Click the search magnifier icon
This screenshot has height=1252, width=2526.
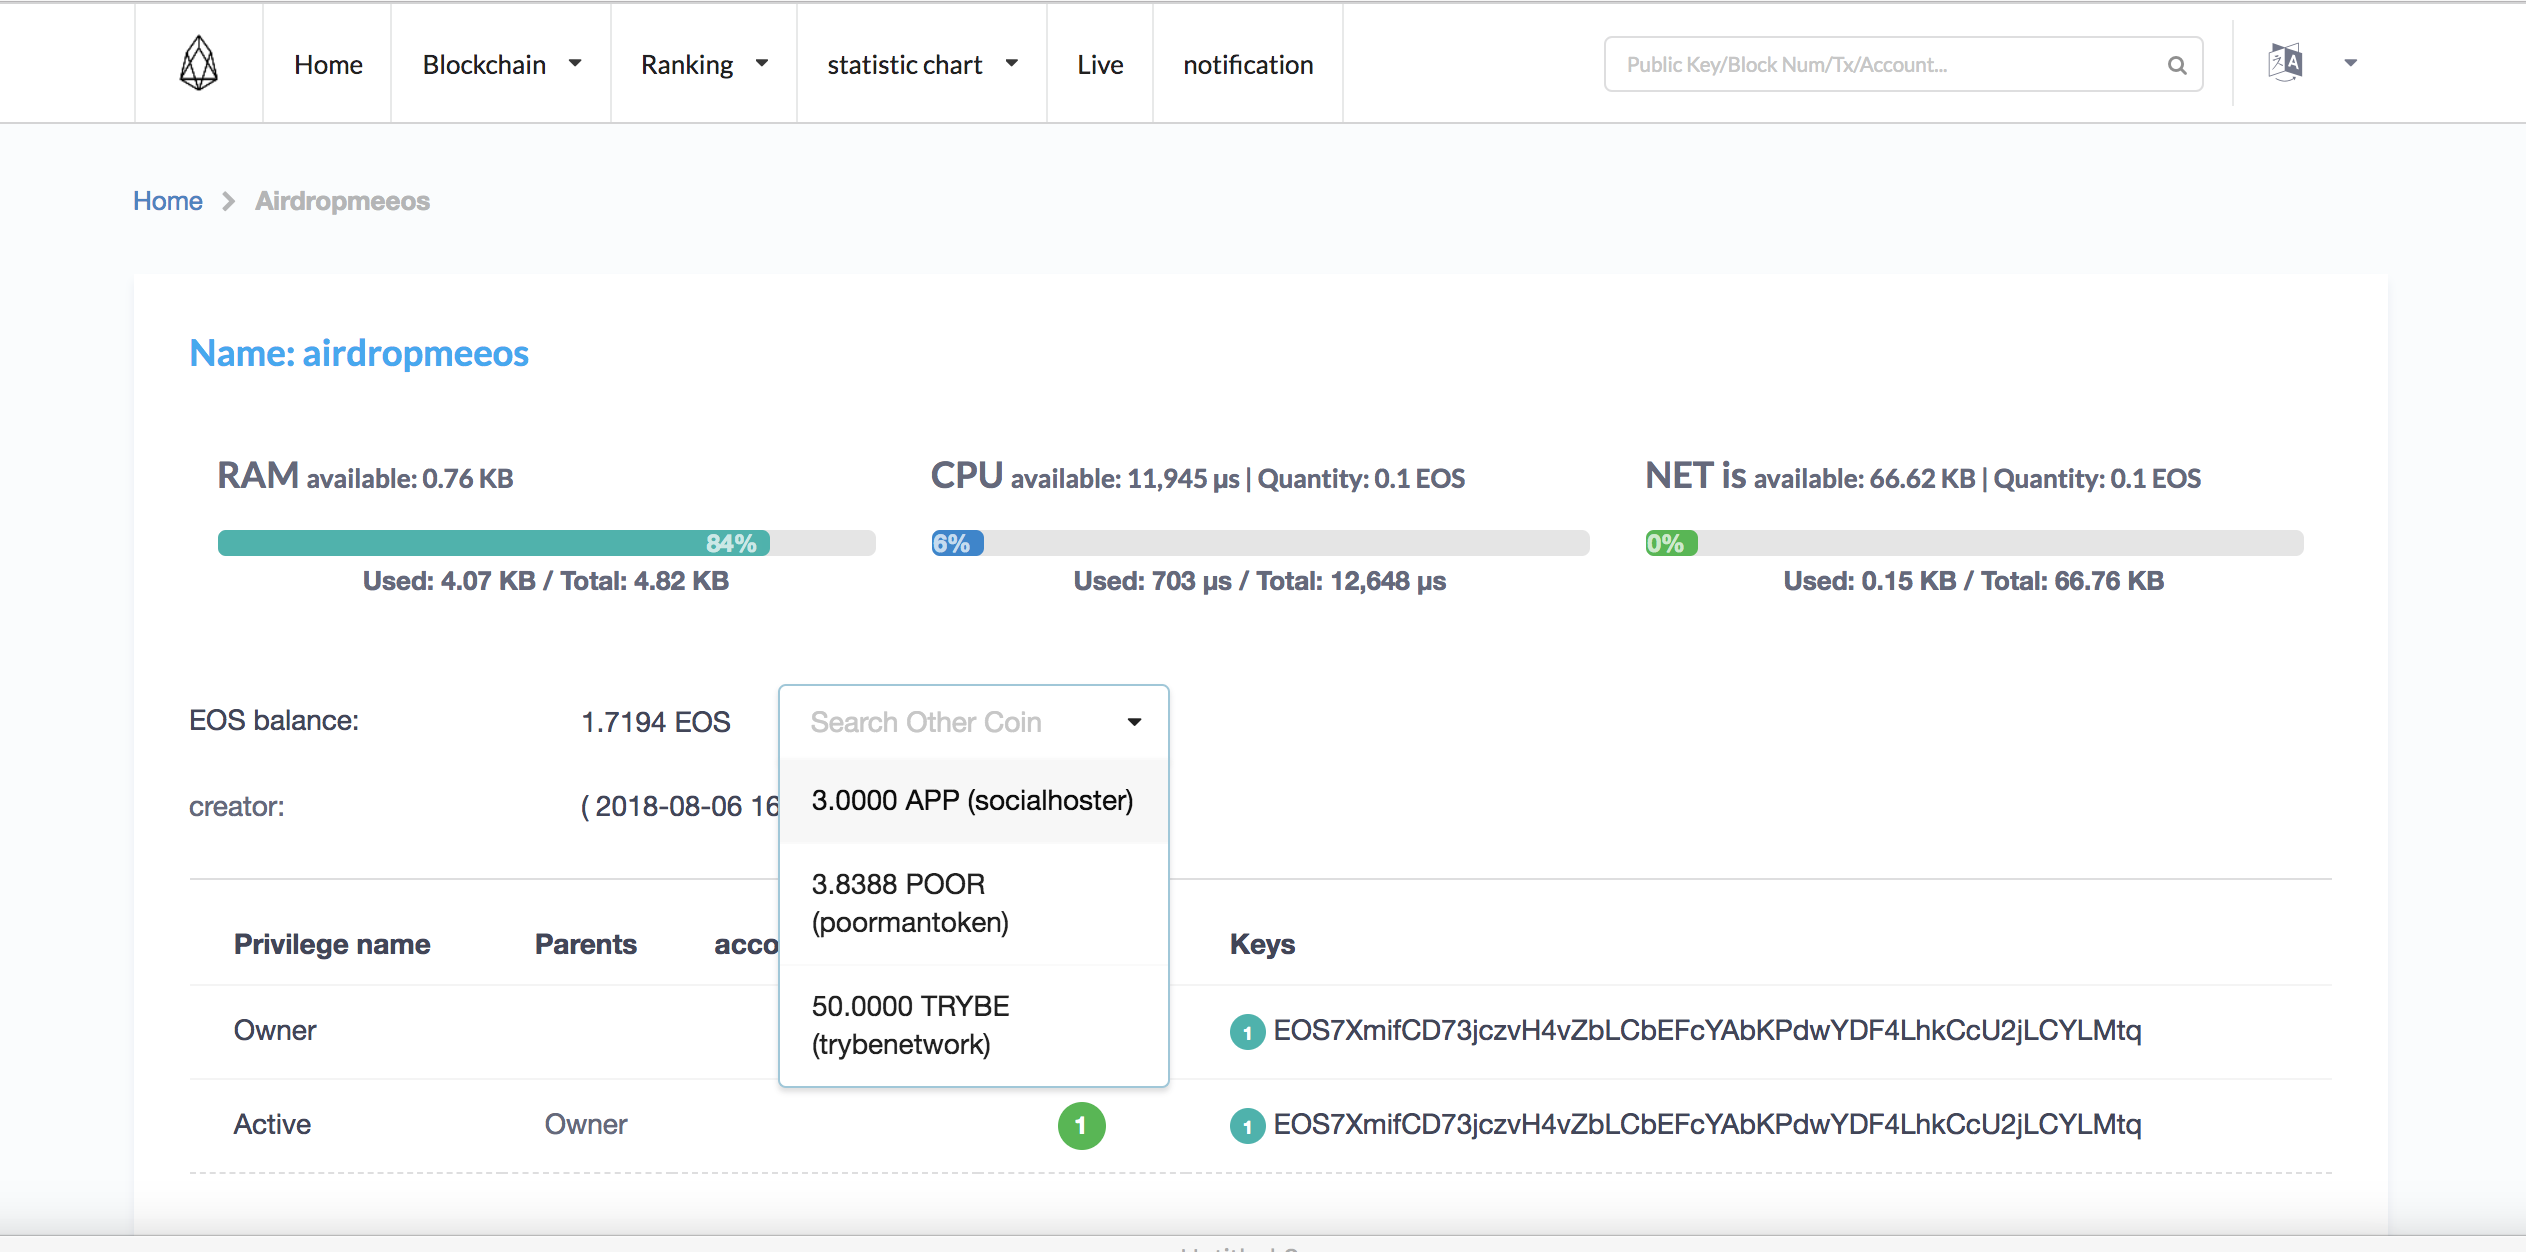pyautogui.click(x=2176, y=65)
